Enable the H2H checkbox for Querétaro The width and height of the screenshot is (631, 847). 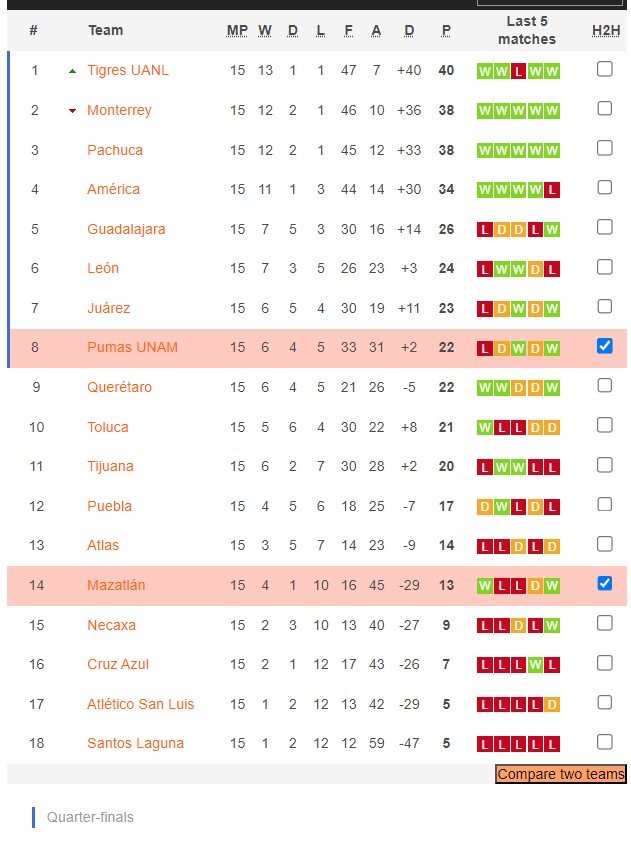point(604,387)
